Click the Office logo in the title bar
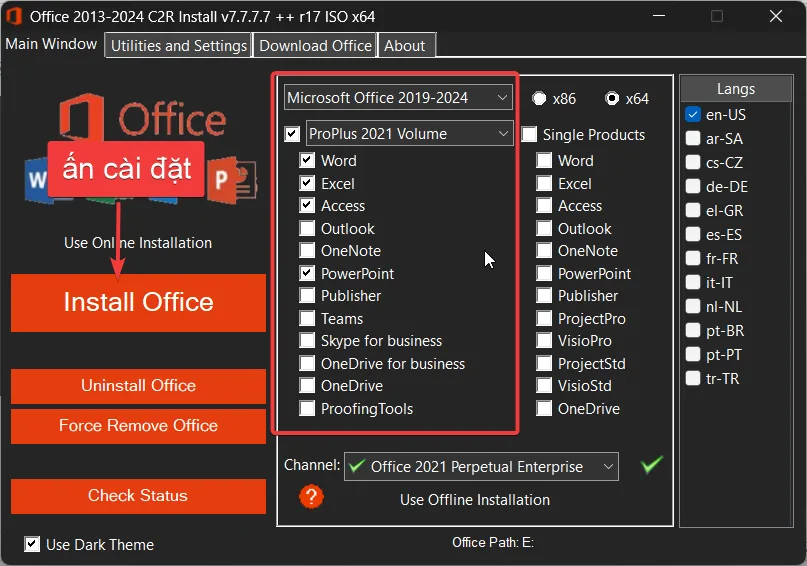Screen dimensions: 807x566 tap(14, 16)
